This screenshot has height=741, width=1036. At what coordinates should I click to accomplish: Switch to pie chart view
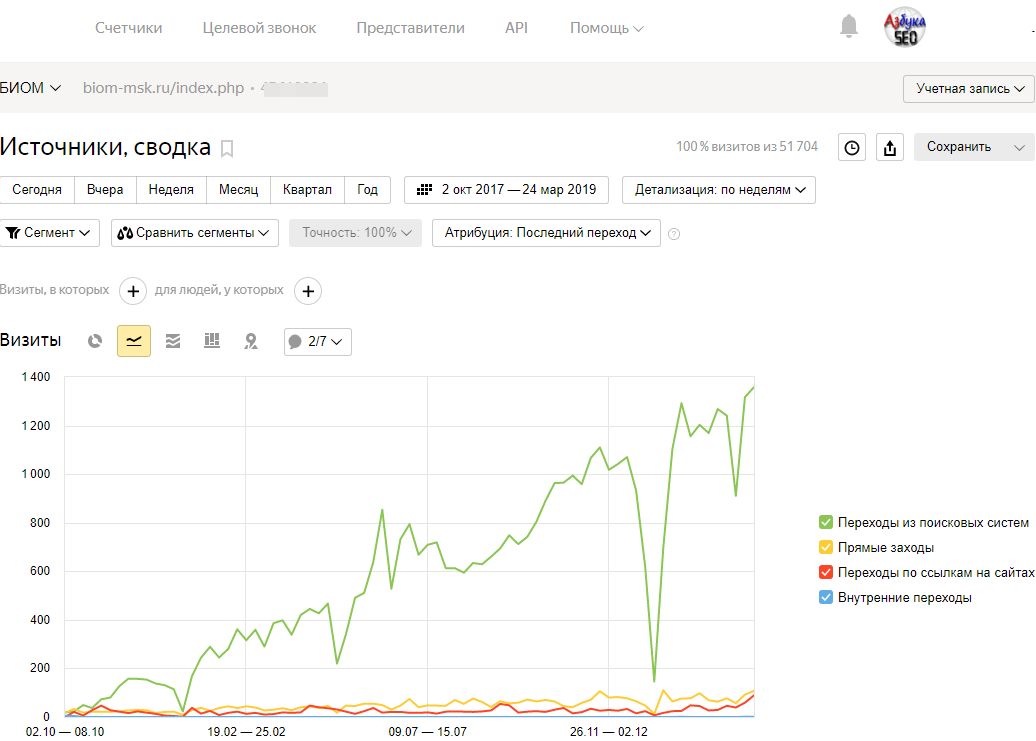[x=95, y=341]
